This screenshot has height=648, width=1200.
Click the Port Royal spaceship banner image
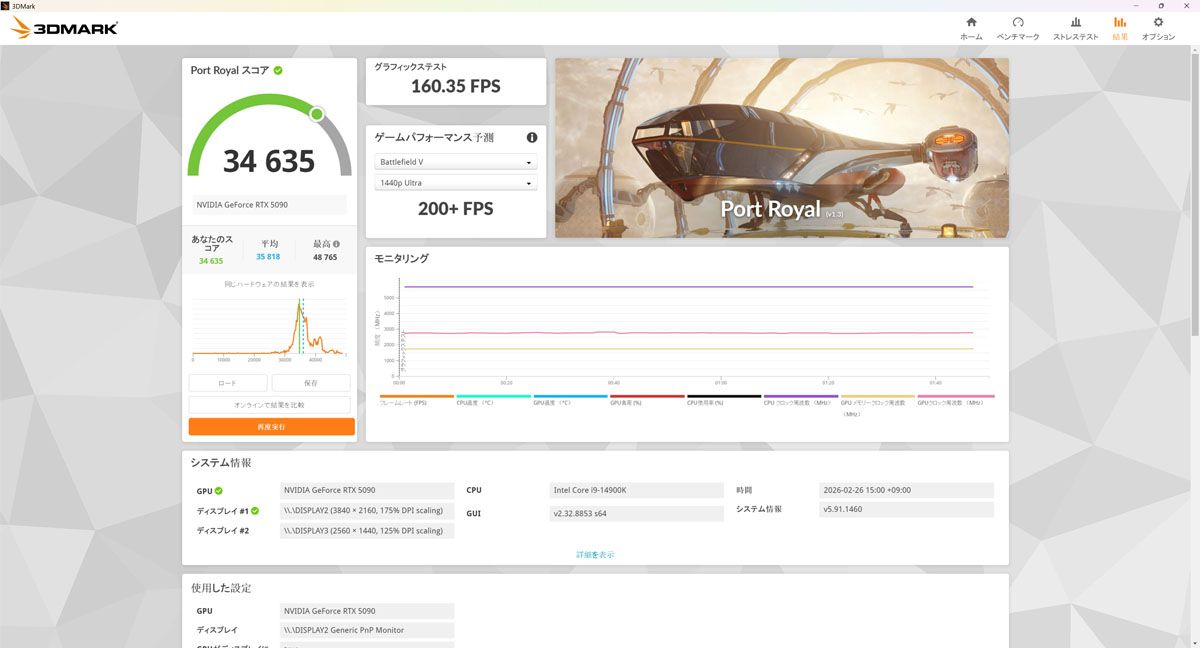click(x=781, y=147)
